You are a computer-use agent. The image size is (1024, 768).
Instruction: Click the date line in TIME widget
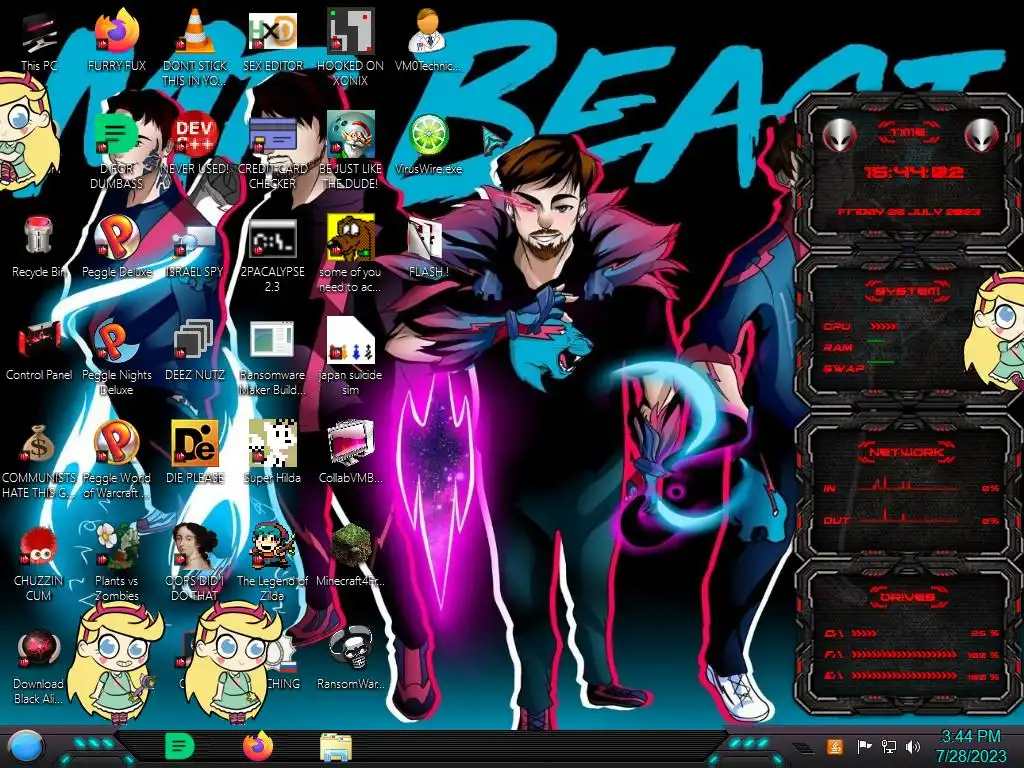point(909,212)
